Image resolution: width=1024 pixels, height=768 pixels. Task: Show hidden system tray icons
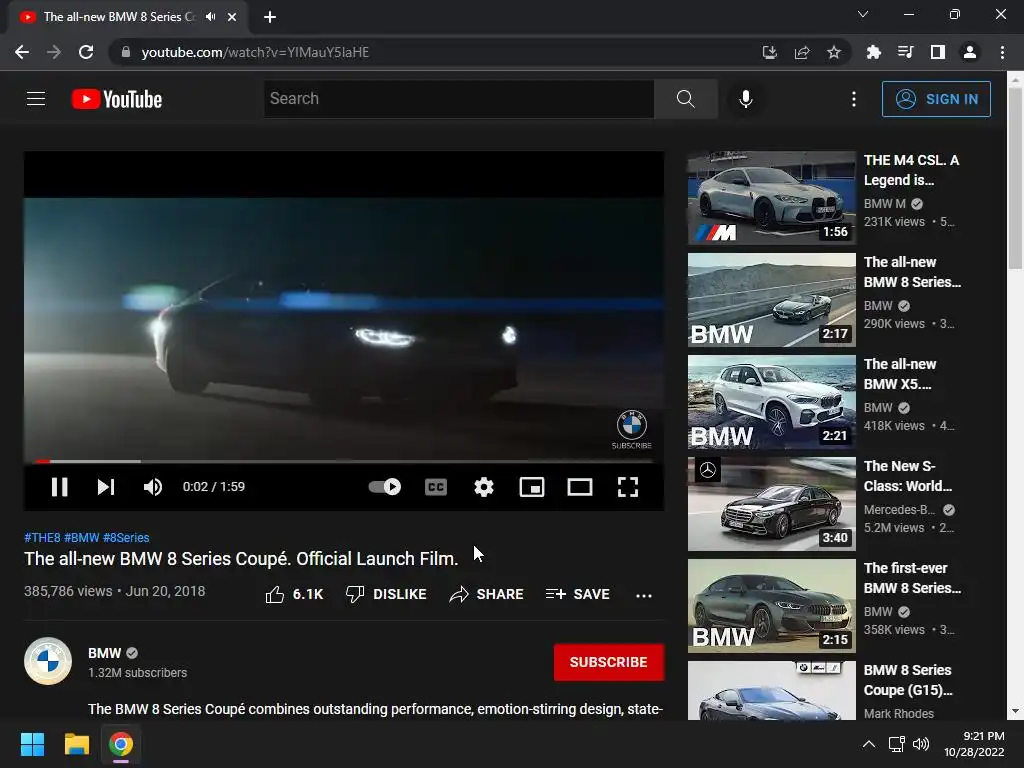(x=869, y=744)
